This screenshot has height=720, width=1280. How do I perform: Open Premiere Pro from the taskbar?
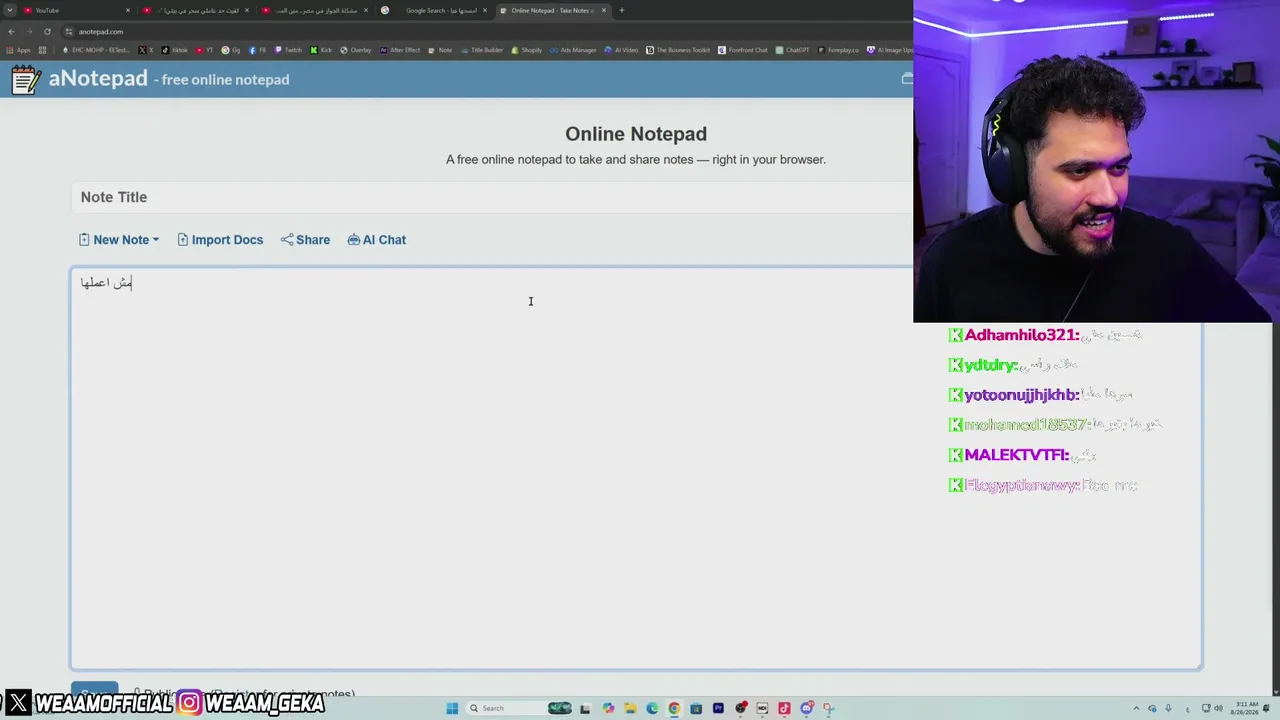(718, 708)
